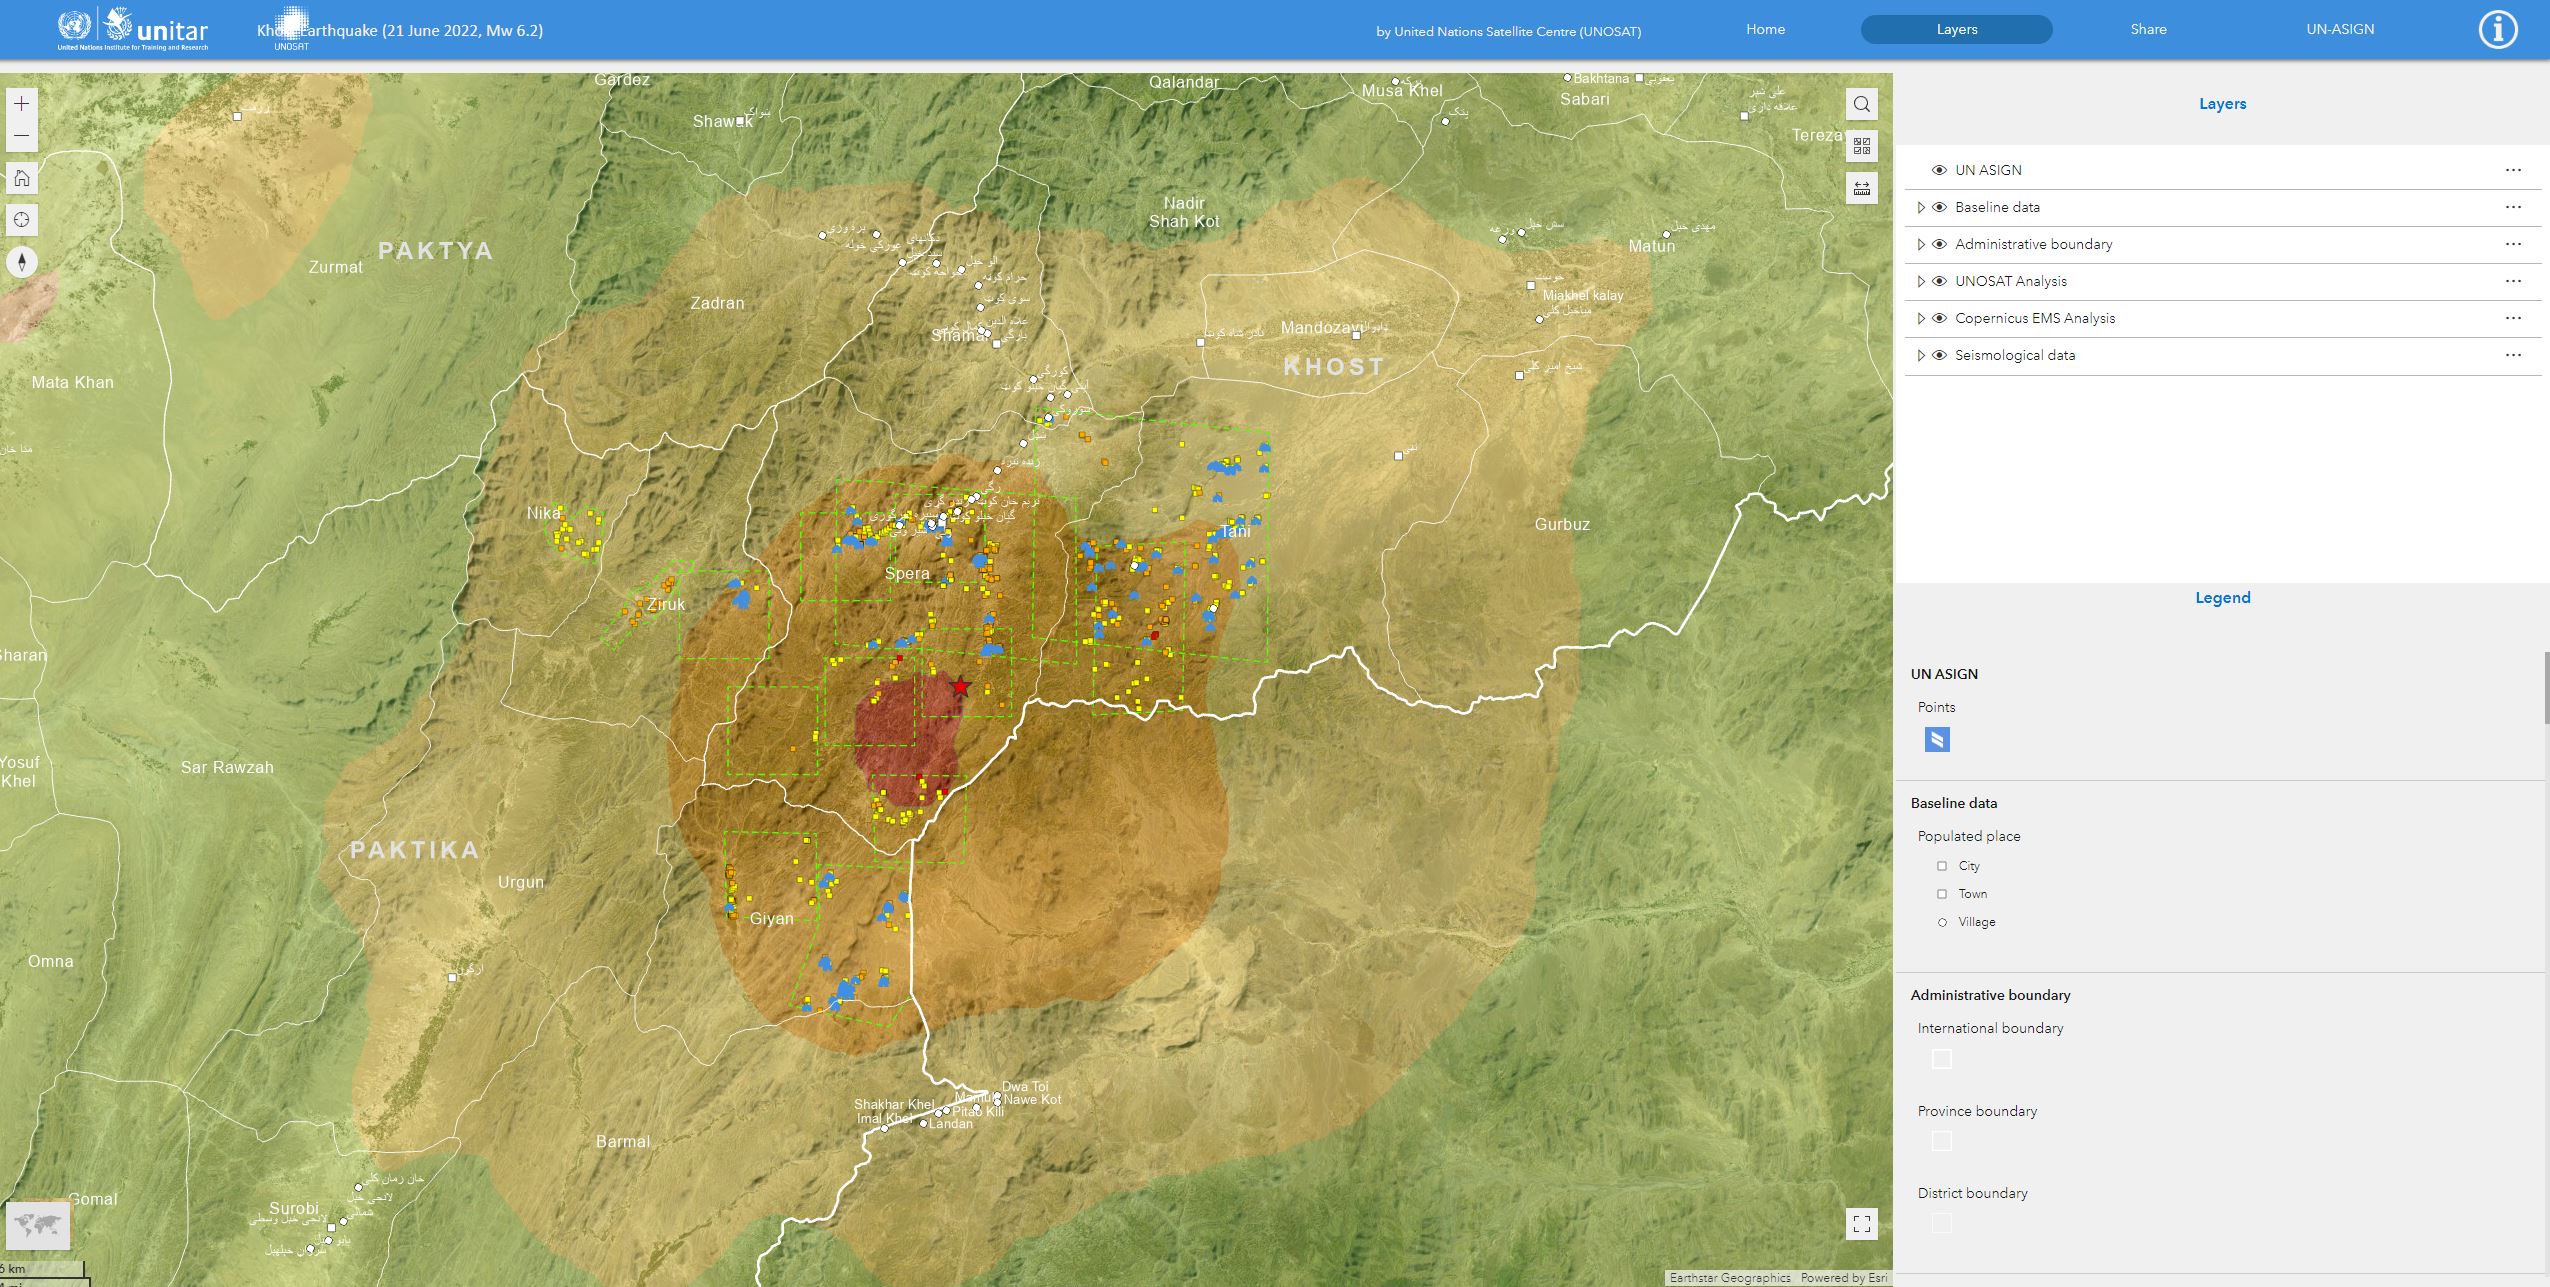Click the UN-ASIGN header link
This screenshot has width=2550, height=1287.
2340,29
